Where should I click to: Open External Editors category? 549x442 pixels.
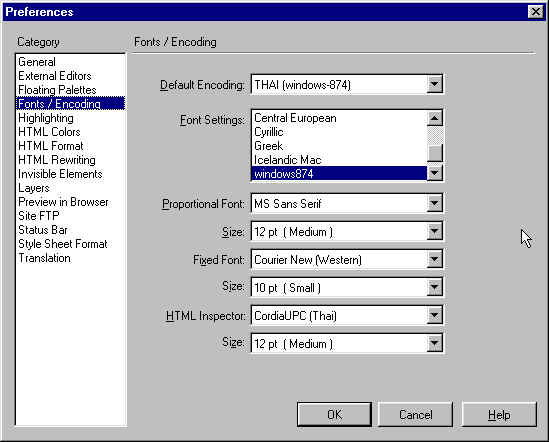tap(70, 76)
